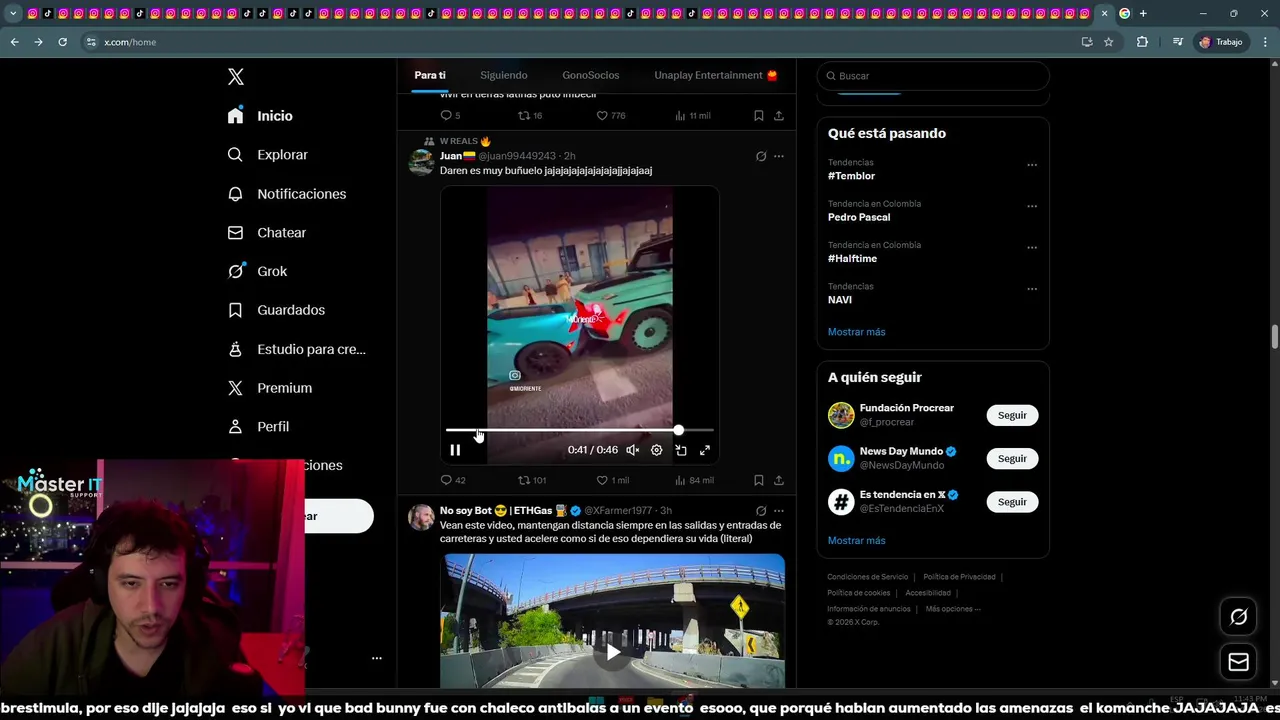Click the X logo in the sidebar
Viewport: 1280px width, 720px height.
(236, 77)
